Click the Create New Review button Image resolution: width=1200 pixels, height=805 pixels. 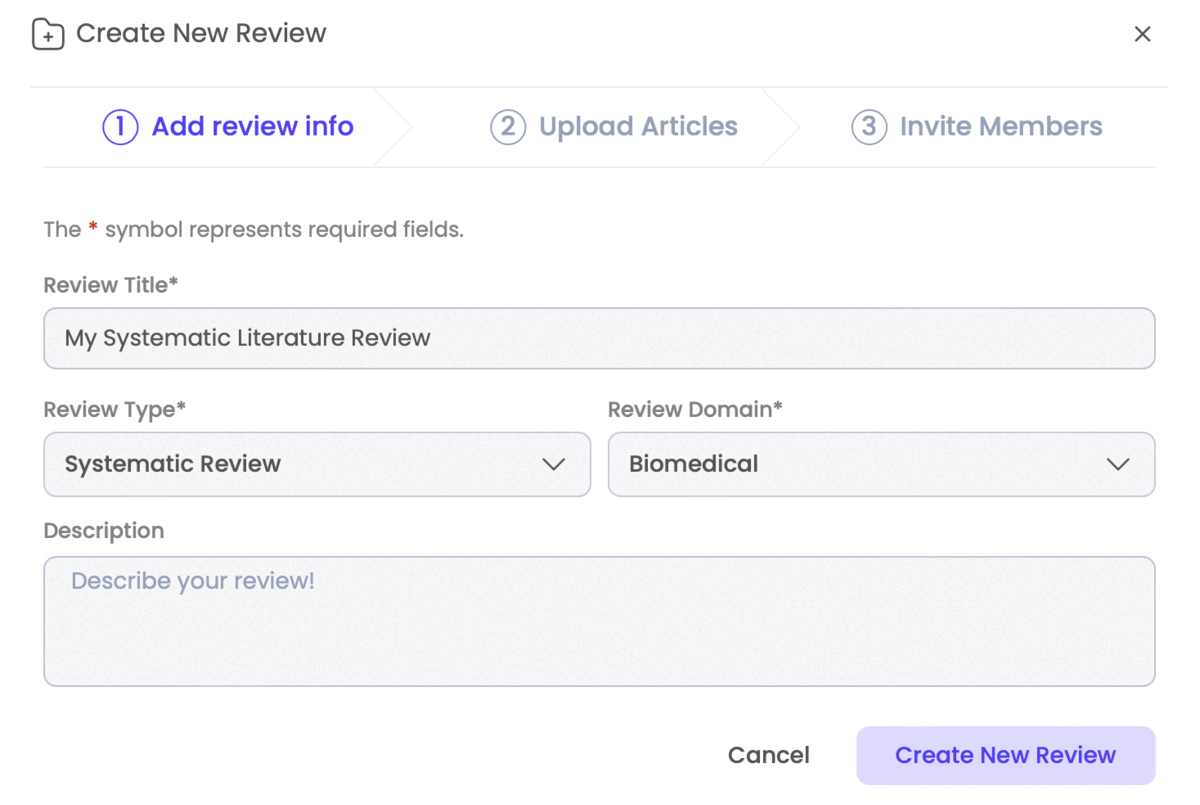click(x=1005, y=755)
